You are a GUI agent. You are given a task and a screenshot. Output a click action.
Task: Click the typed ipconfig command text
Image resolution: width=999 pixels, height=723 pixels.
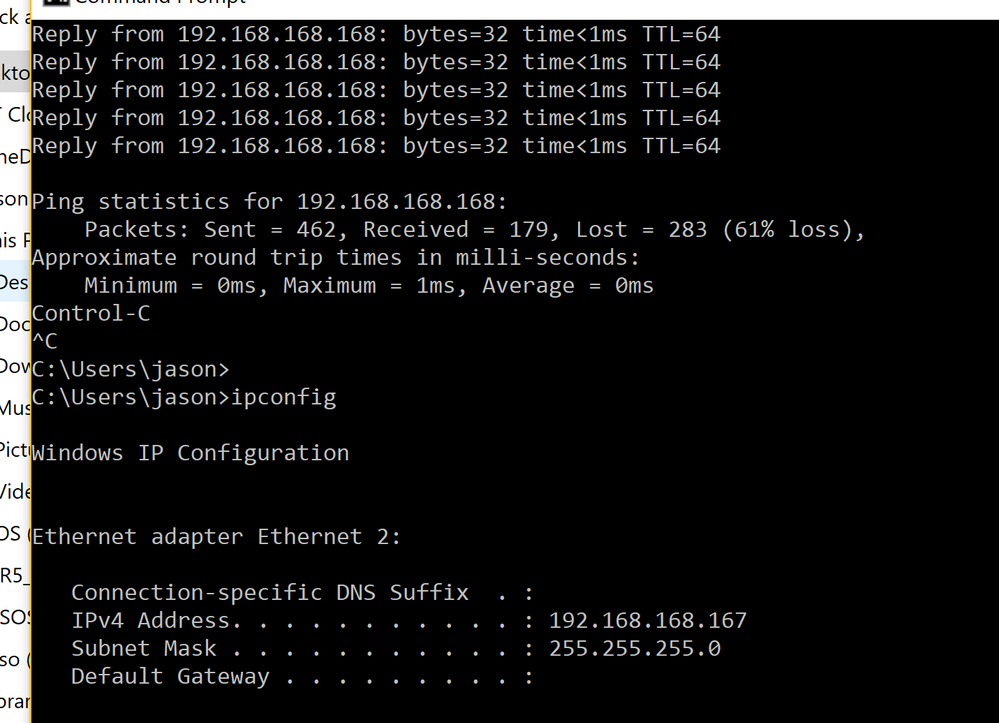[x=283, y=397]
